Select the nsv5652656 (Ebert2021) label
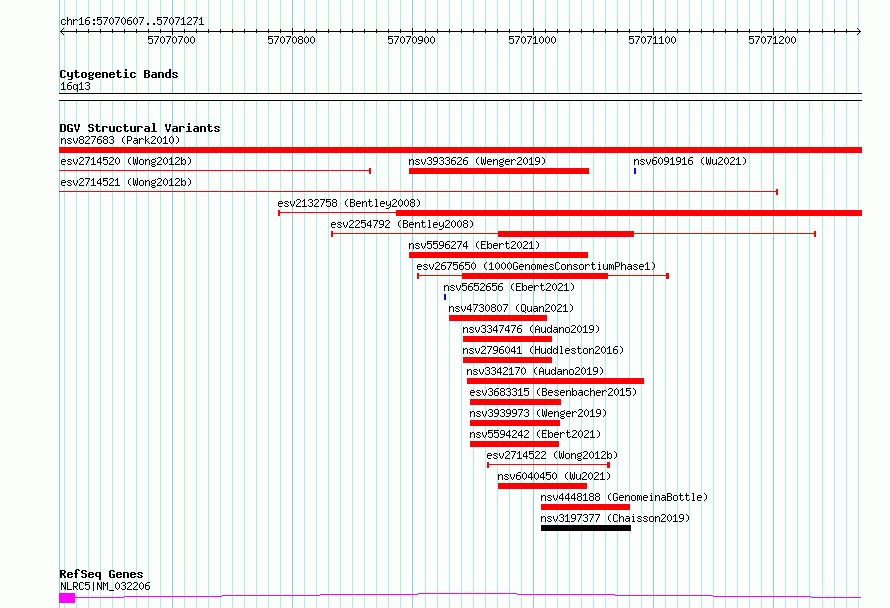Viewport: 890px width, 608px height. tap(509, 287)
